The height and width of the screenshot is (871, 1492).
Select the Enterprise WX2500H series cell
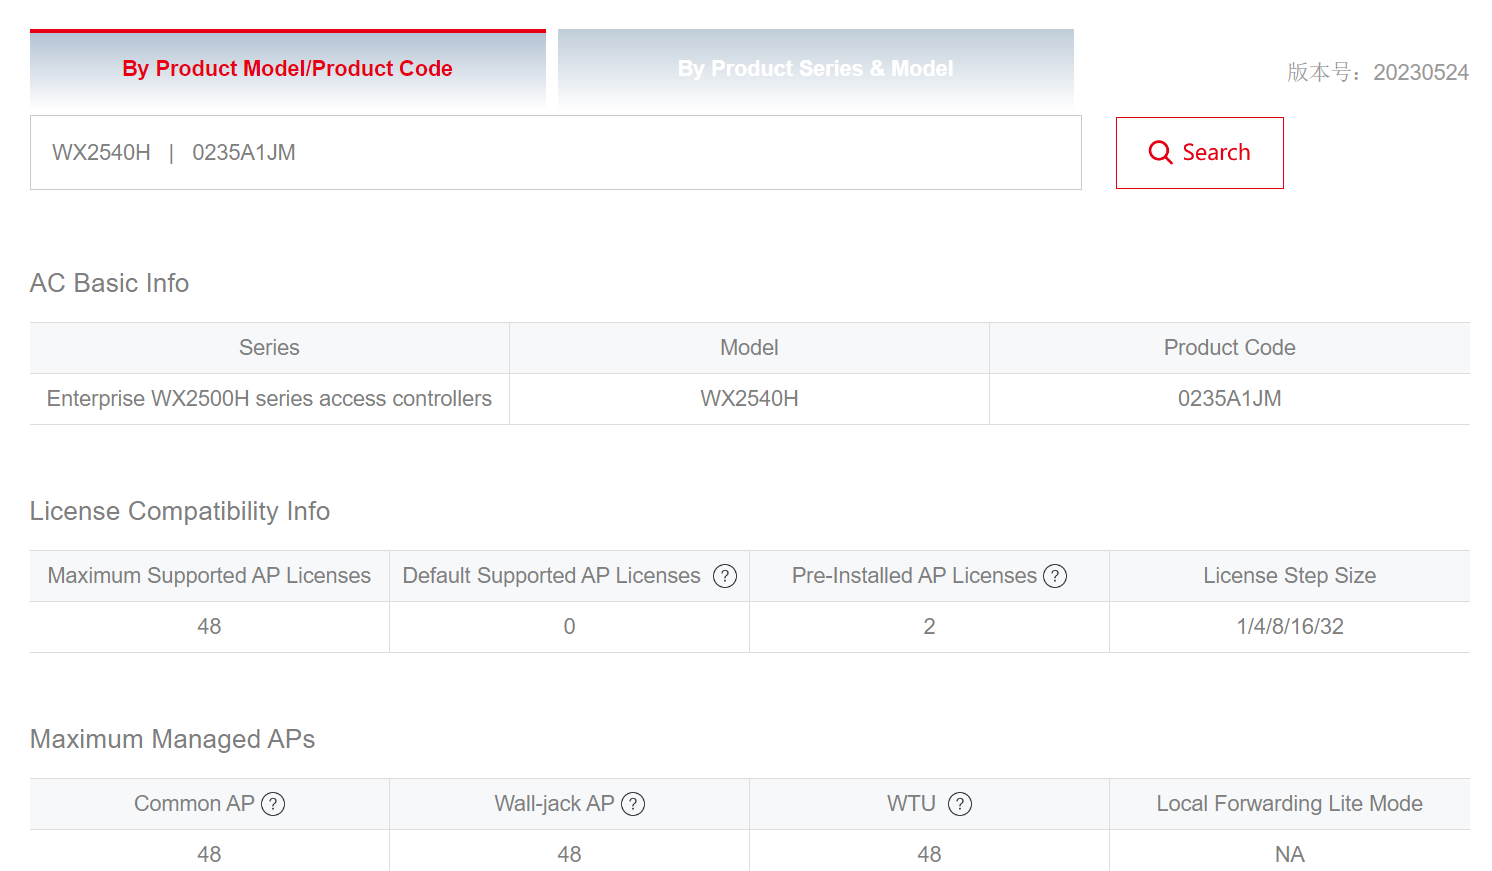pyautogui.click(x=269, y=399)
